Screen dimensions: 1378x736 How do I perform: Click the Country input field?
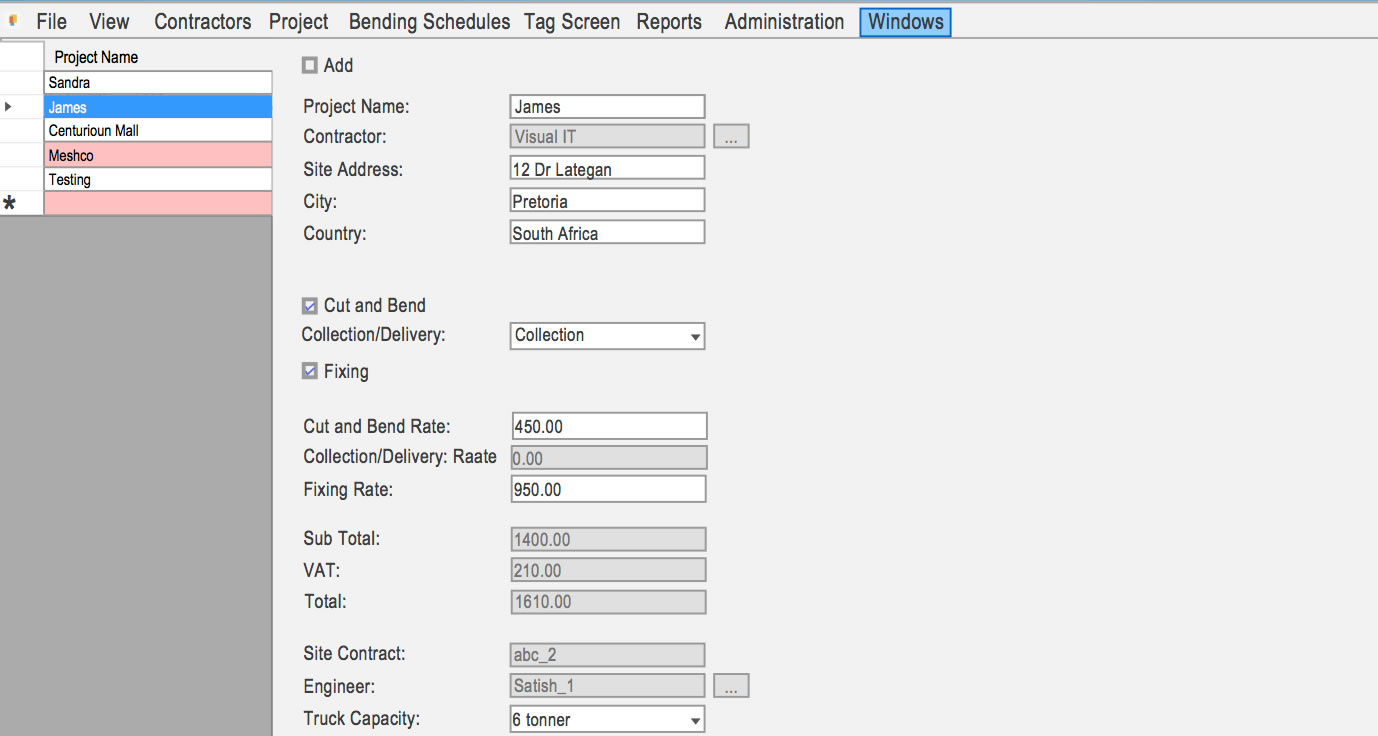click(606, 232)
